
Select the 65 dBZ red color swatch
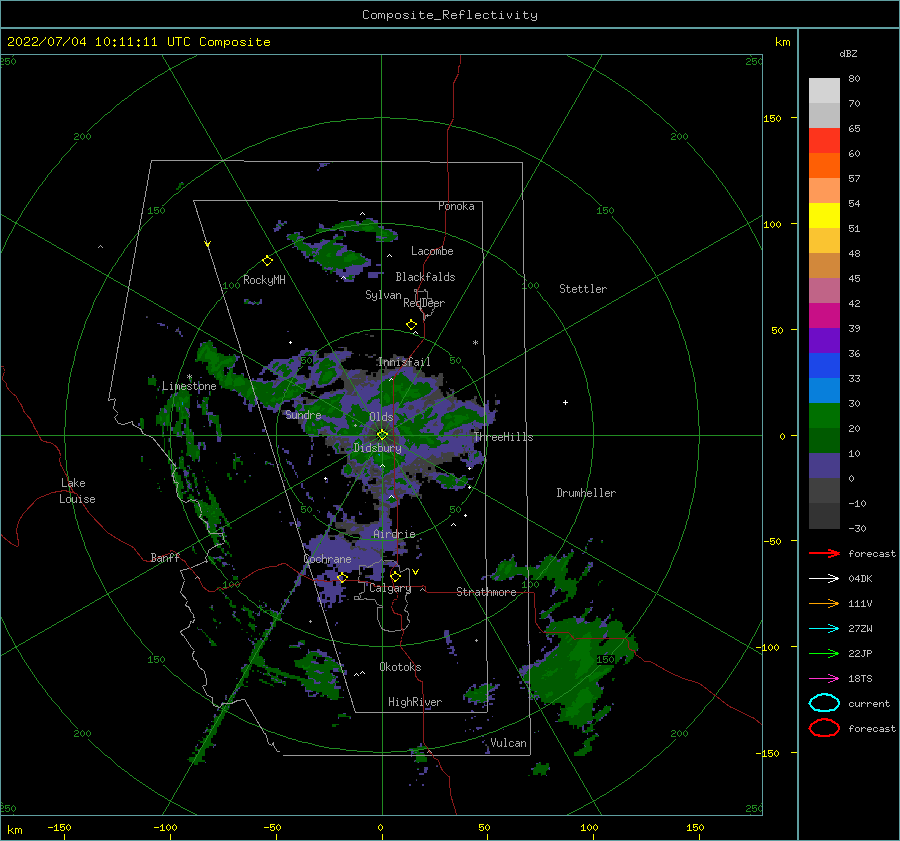pos(824,141)
